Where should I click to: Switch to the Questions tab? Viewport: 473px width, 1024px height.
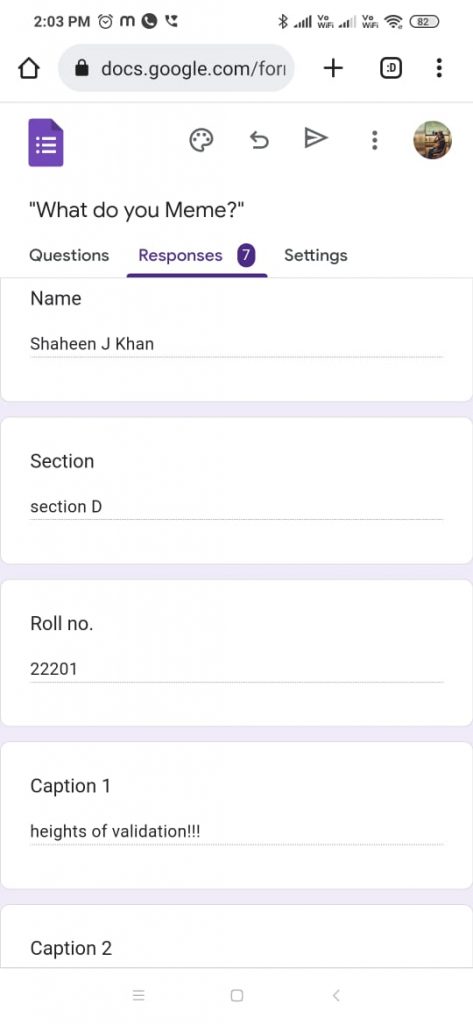tap(69, 255)
